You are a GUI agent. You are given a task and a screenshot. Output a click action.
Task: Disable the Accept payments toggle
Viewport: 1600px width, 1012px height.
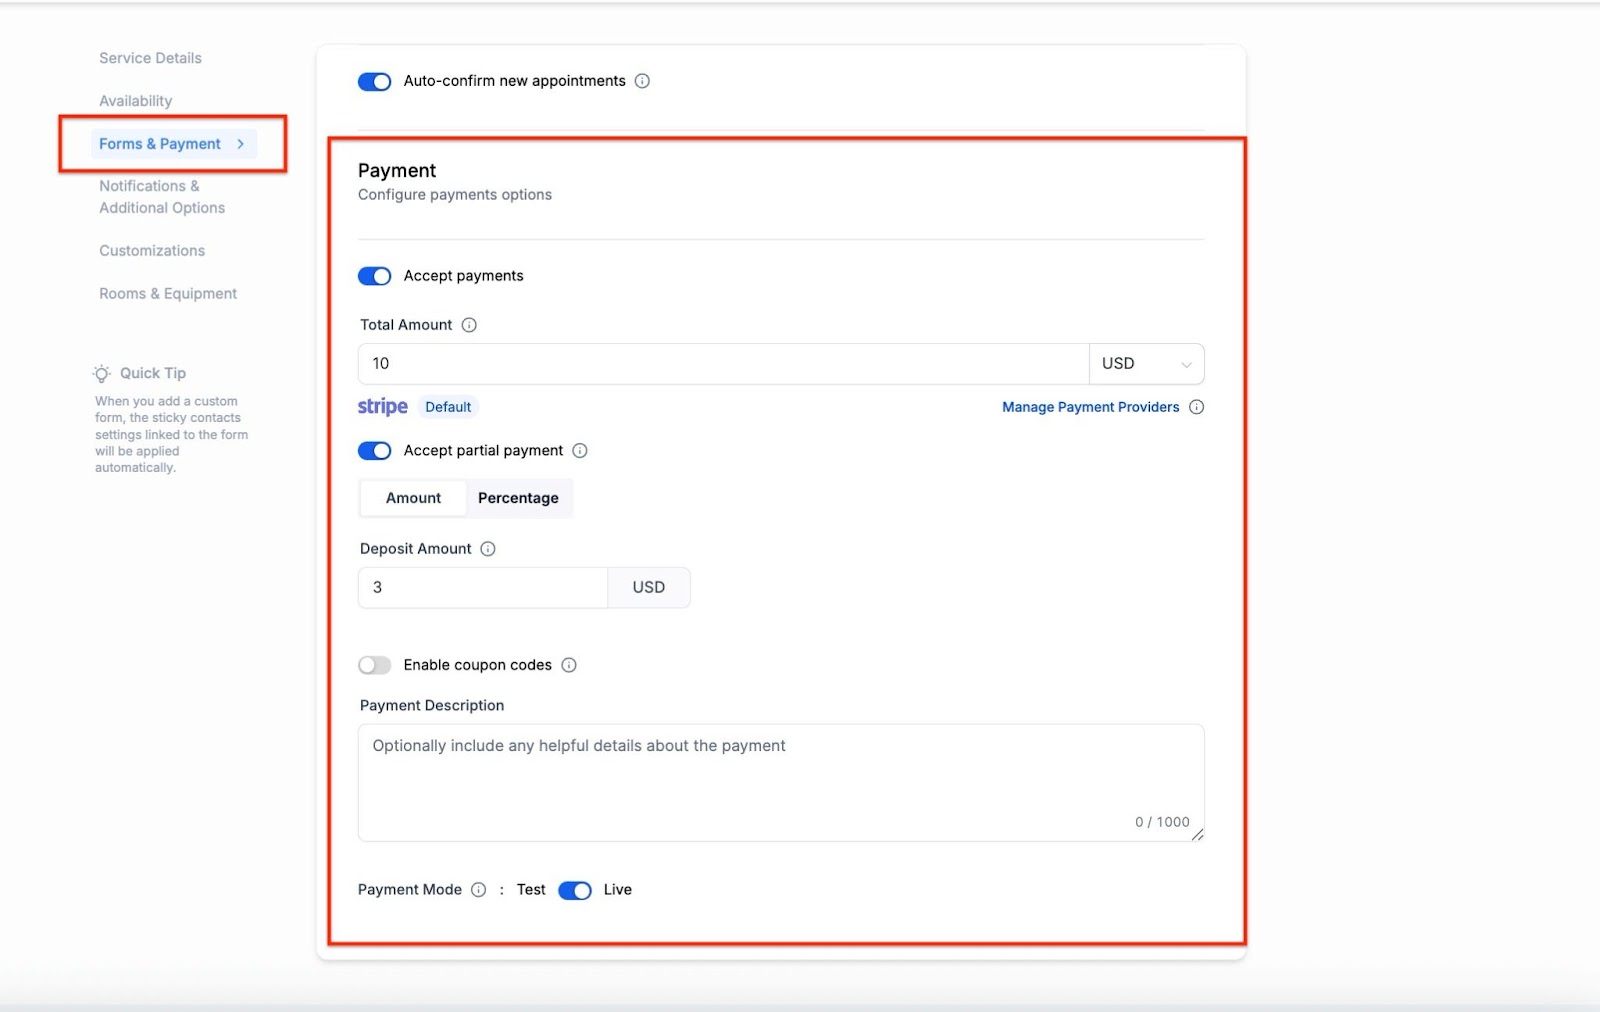[x=375, y=276]
